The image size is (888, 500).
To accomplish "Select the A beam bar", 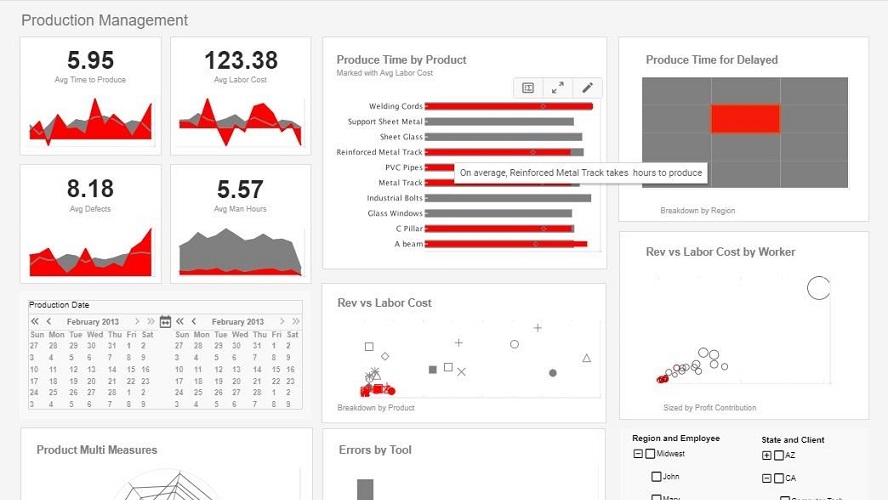I will 506,244.
